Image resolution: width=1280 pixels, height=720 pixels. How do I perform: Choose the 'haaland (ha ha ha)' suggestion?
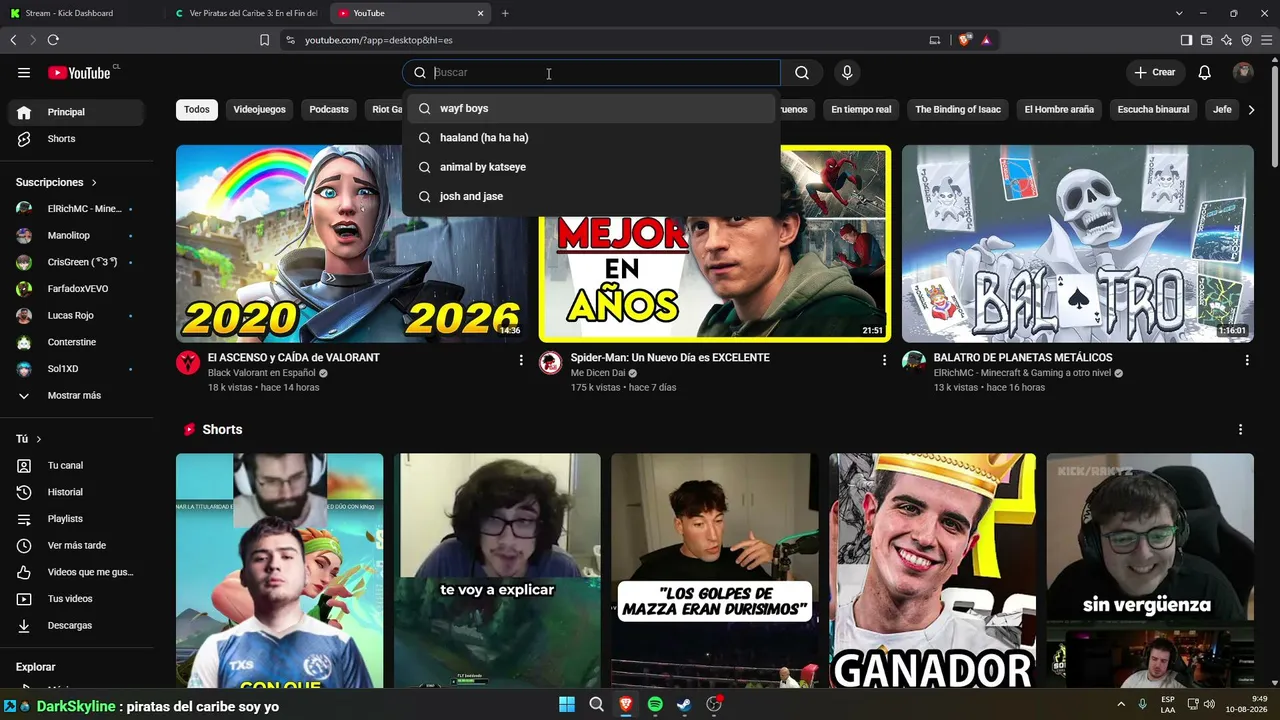tap(591, 138)
